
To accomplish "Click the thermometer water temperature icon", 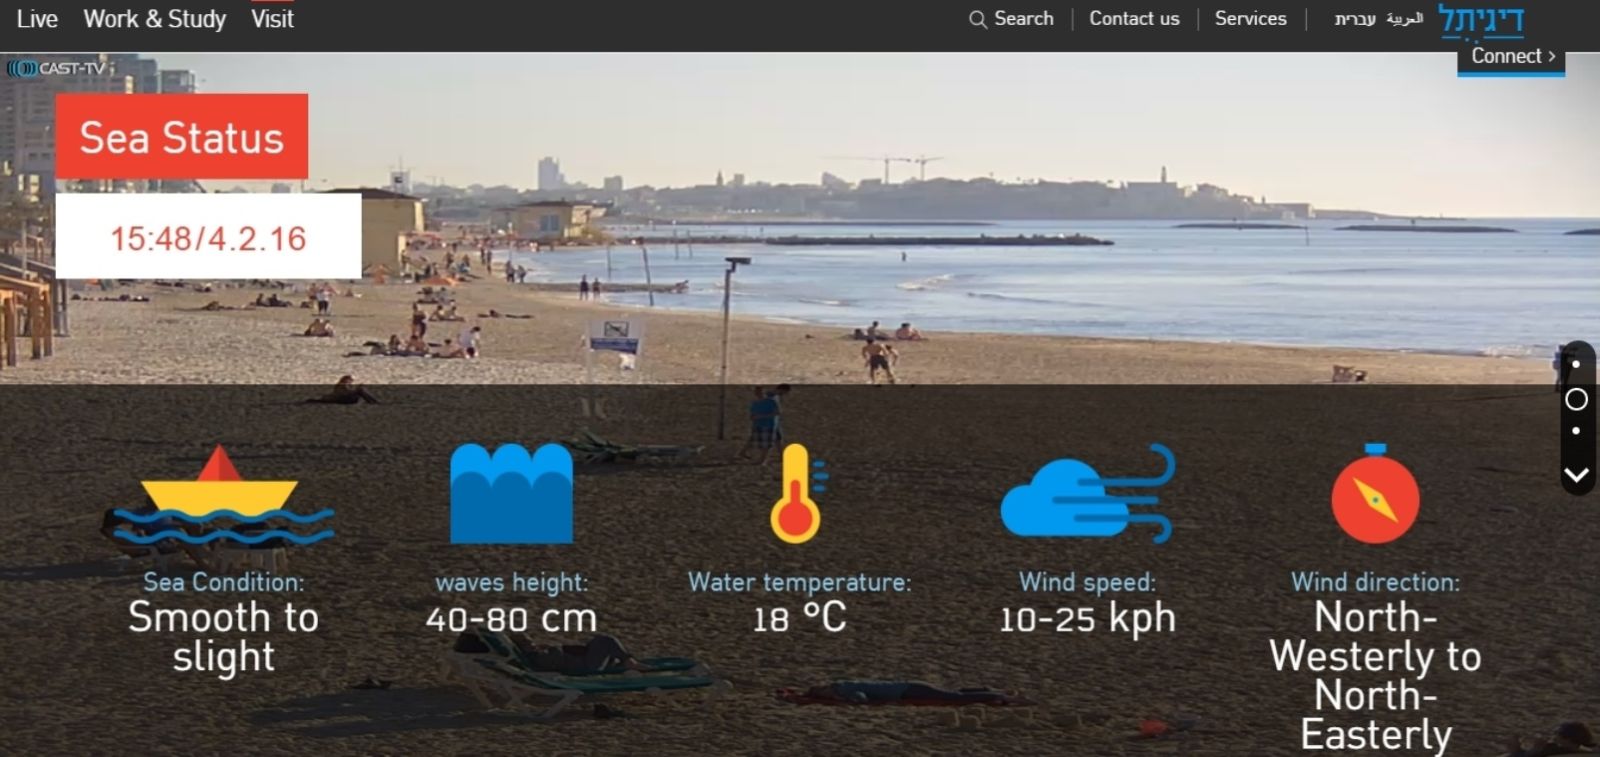I will (797, 494).
